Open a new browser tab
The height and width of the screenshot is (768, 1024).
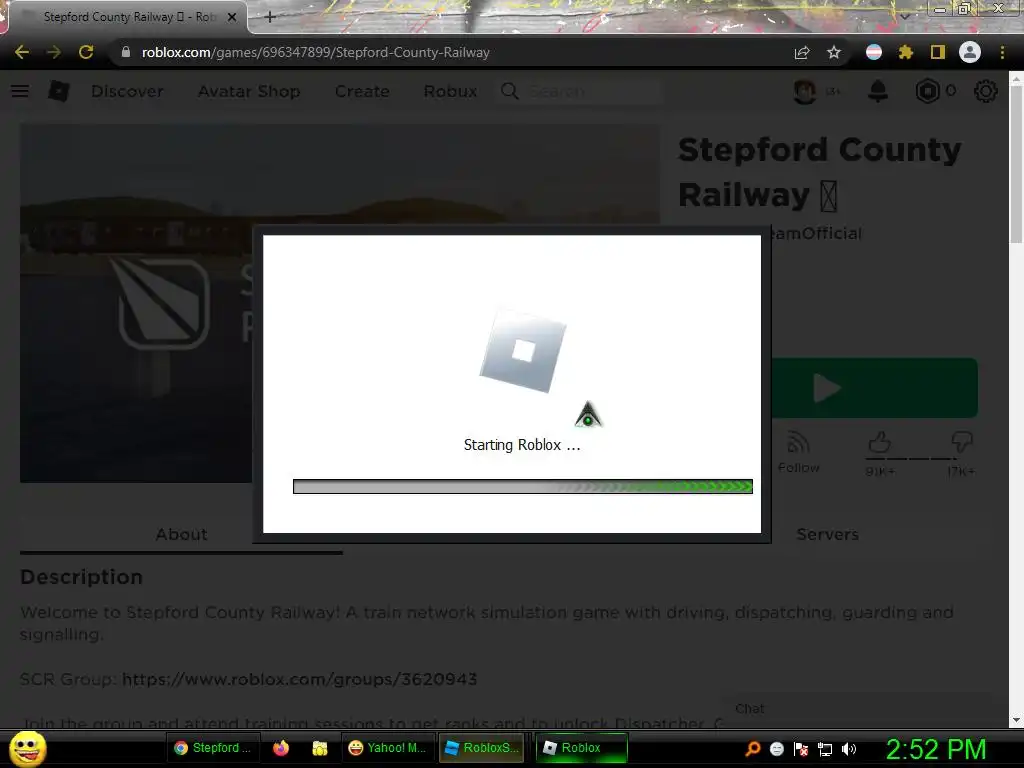270,17
